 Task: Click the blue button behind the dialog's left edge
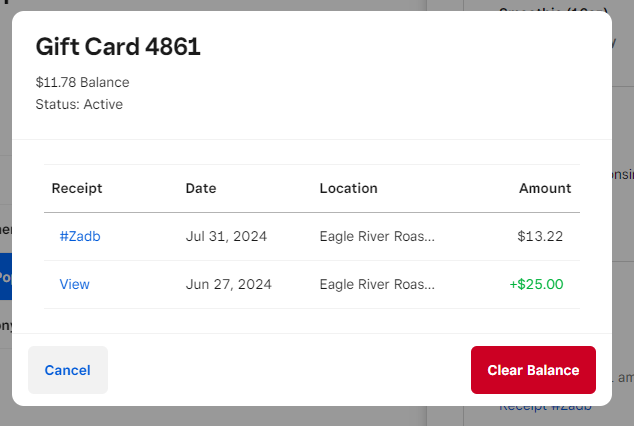pyautogui.click(x=5, y=275)
